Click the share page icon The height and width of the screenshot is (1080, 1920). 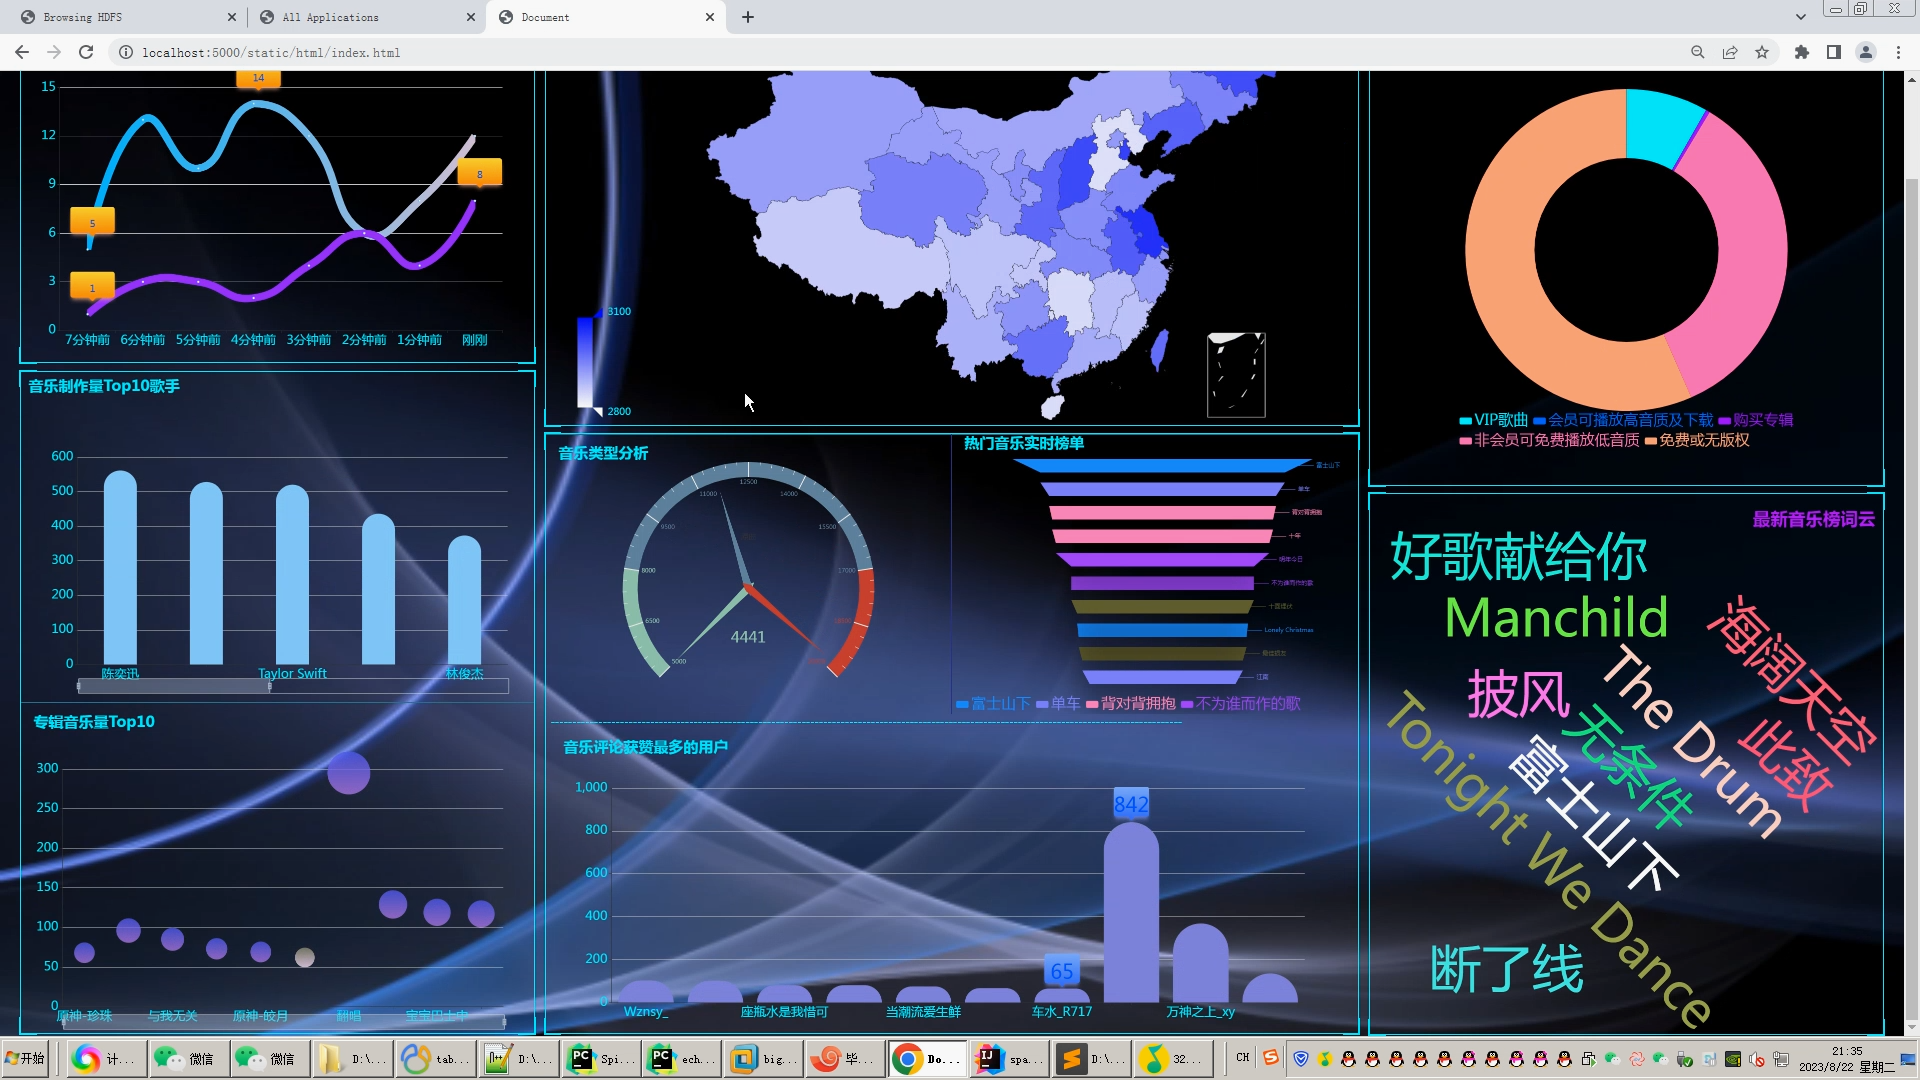tap(1729, 52)
